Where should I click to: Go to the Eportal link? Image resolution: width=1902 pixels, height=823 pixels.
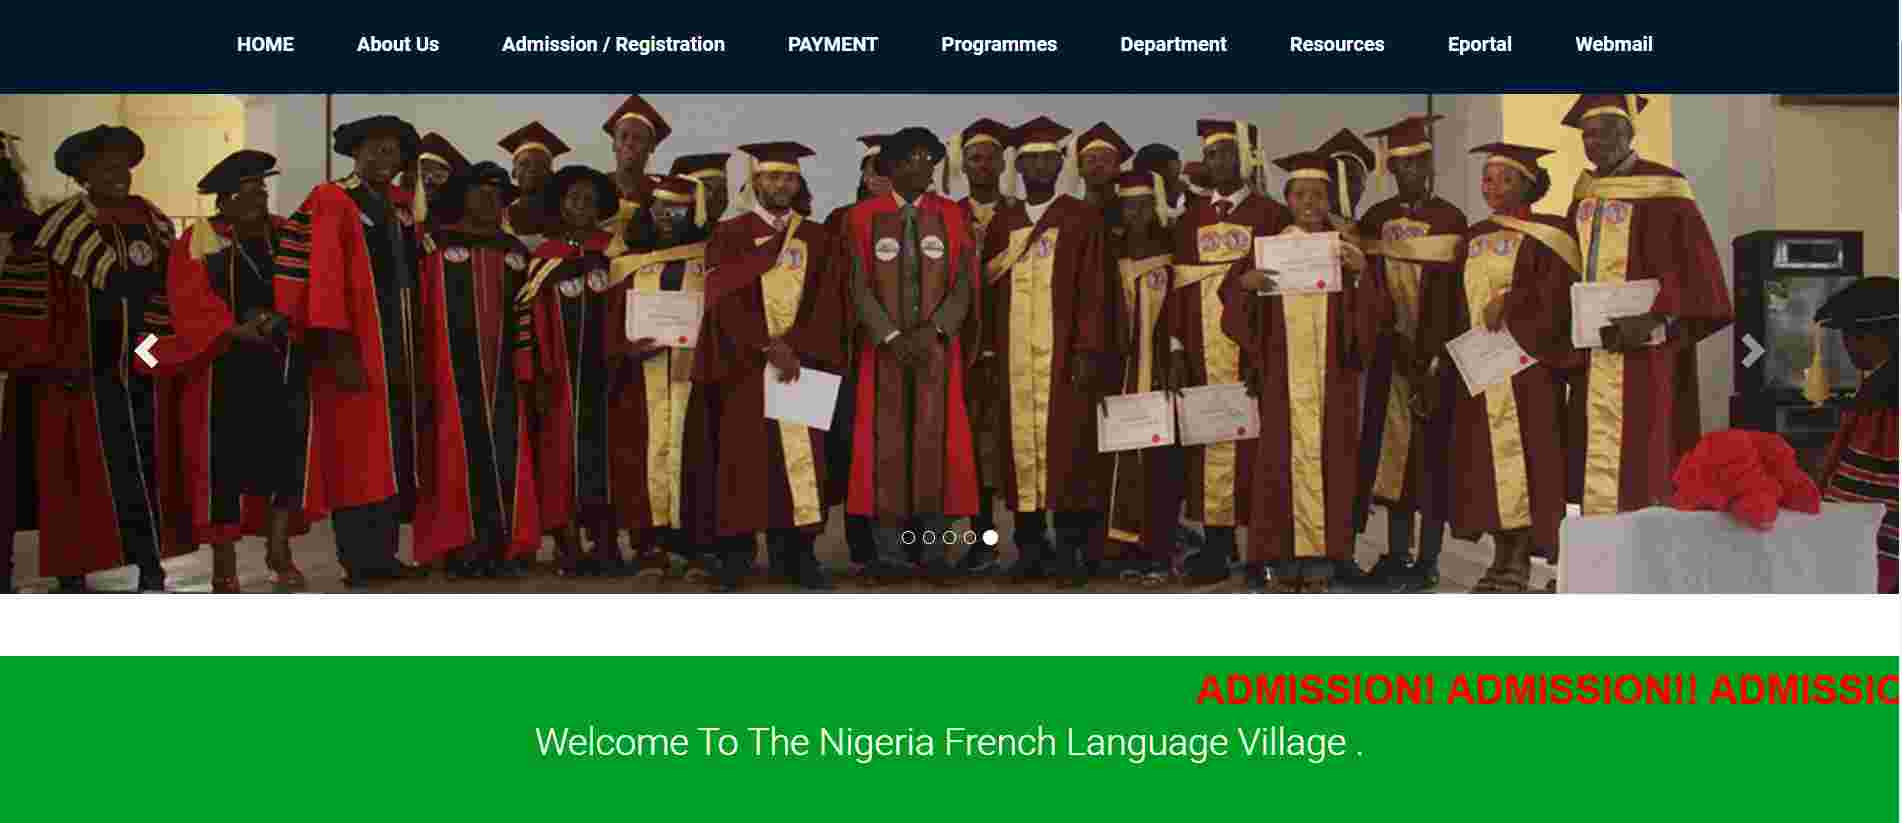click(x=1480, y=44)
